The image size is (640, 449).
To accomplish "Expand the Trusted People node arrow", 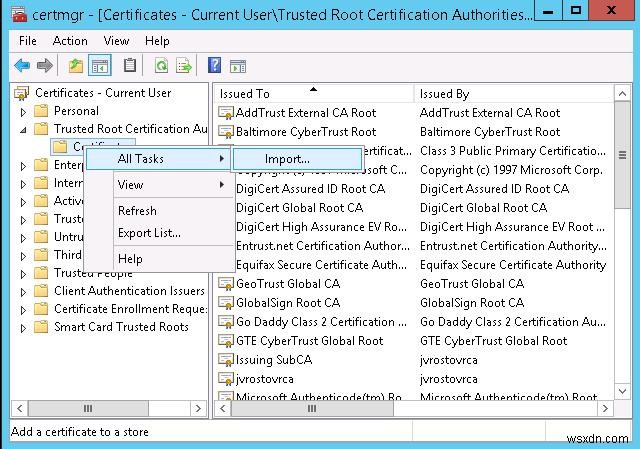I will tap(23, 274).
